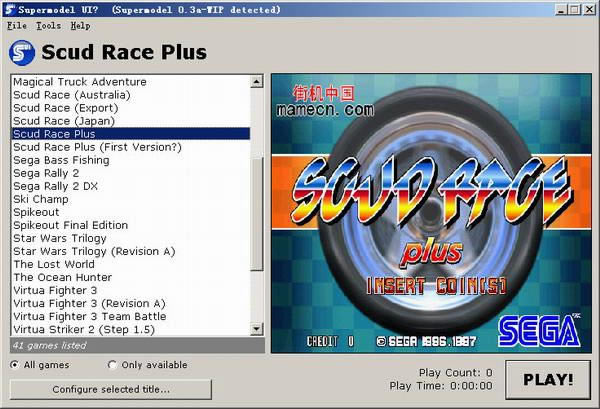600x409 pixels.
Task: Click the Scud Race Plus screenshot preview
Action: pos(427,213)
